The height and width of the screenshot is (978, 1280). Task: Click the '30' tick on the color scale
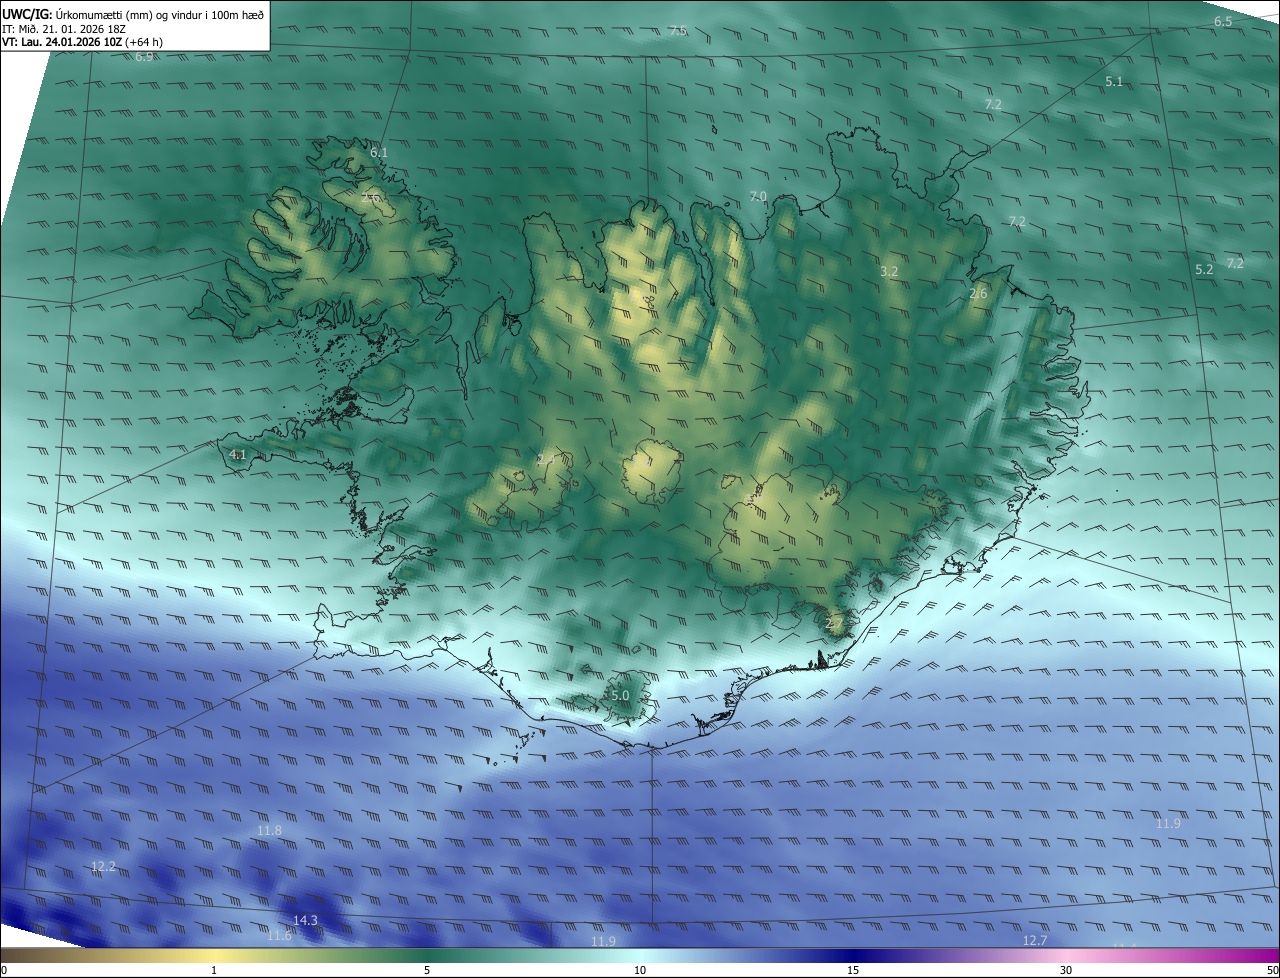click(1066, 970)
